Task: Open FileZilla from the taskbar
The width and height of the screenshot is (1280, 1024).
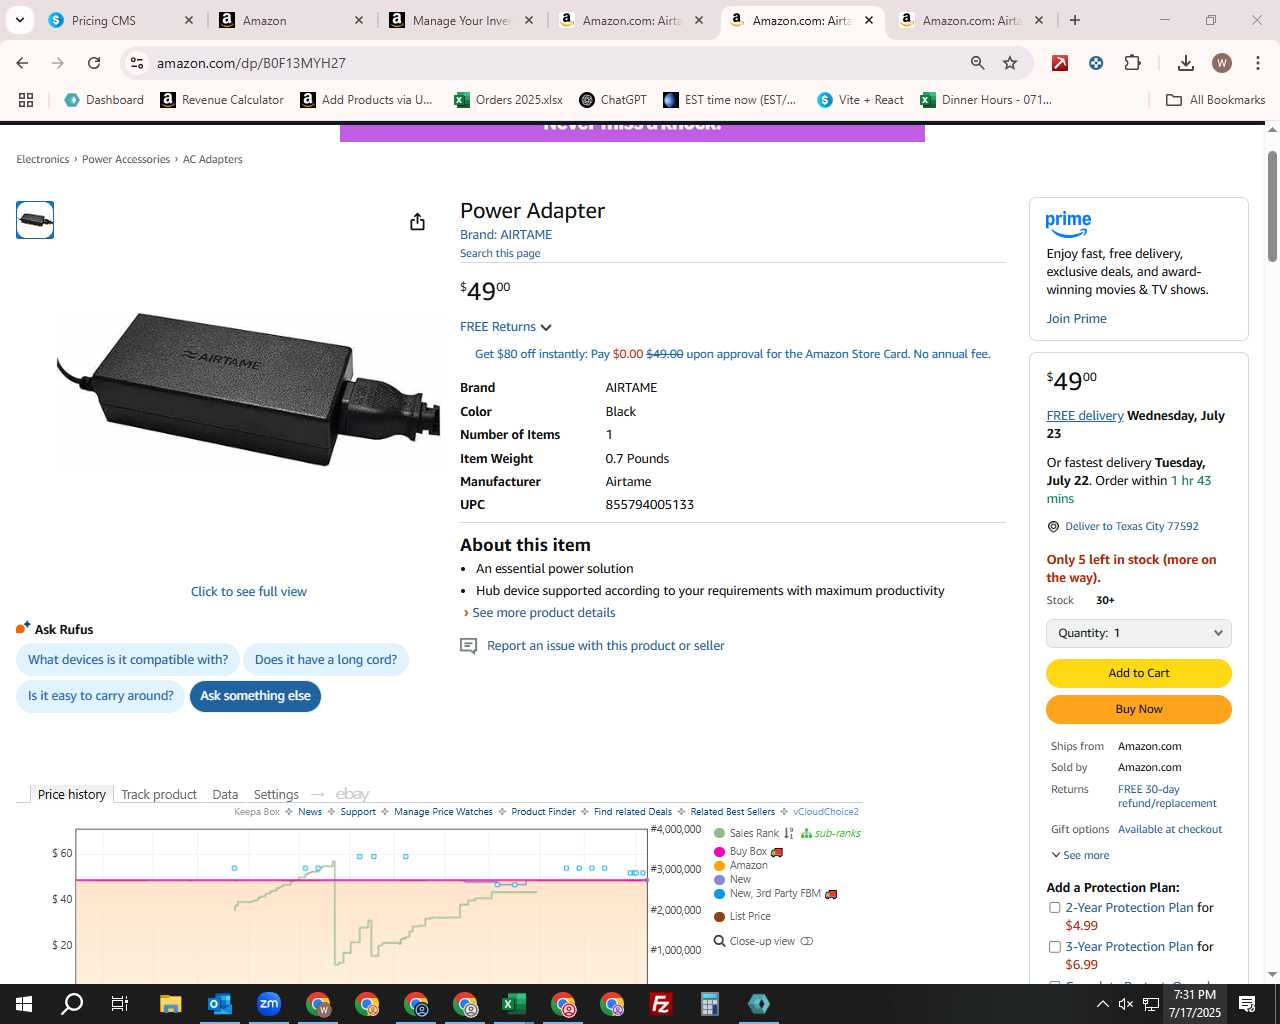Action: (660, 1004)
